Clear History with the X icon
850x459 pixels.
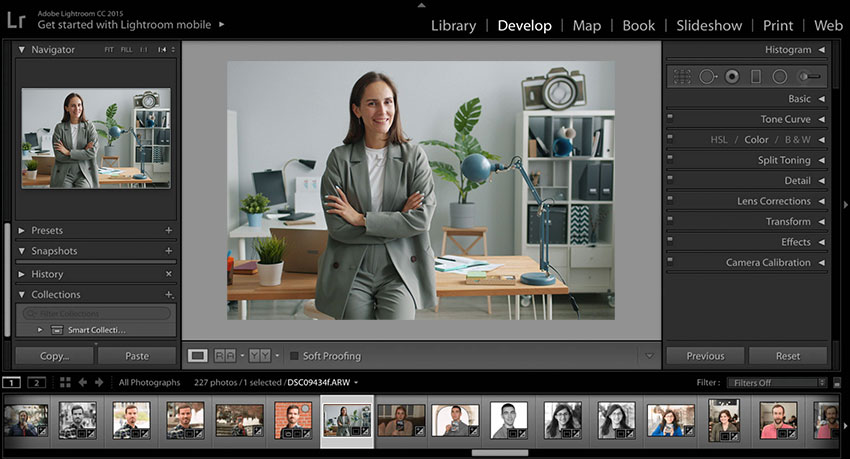169,274
